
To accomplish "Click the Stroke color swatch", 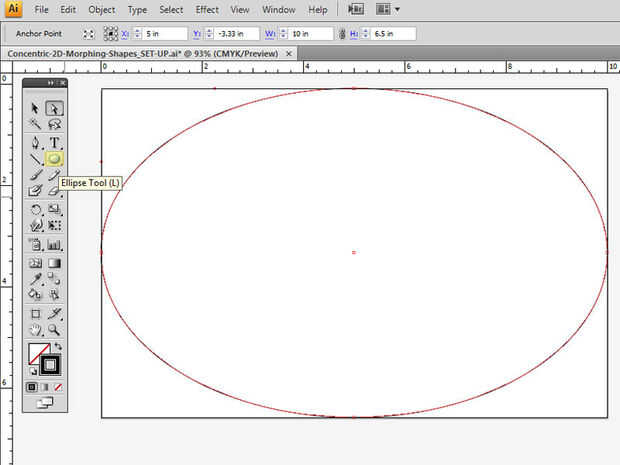I will (49, 365).
